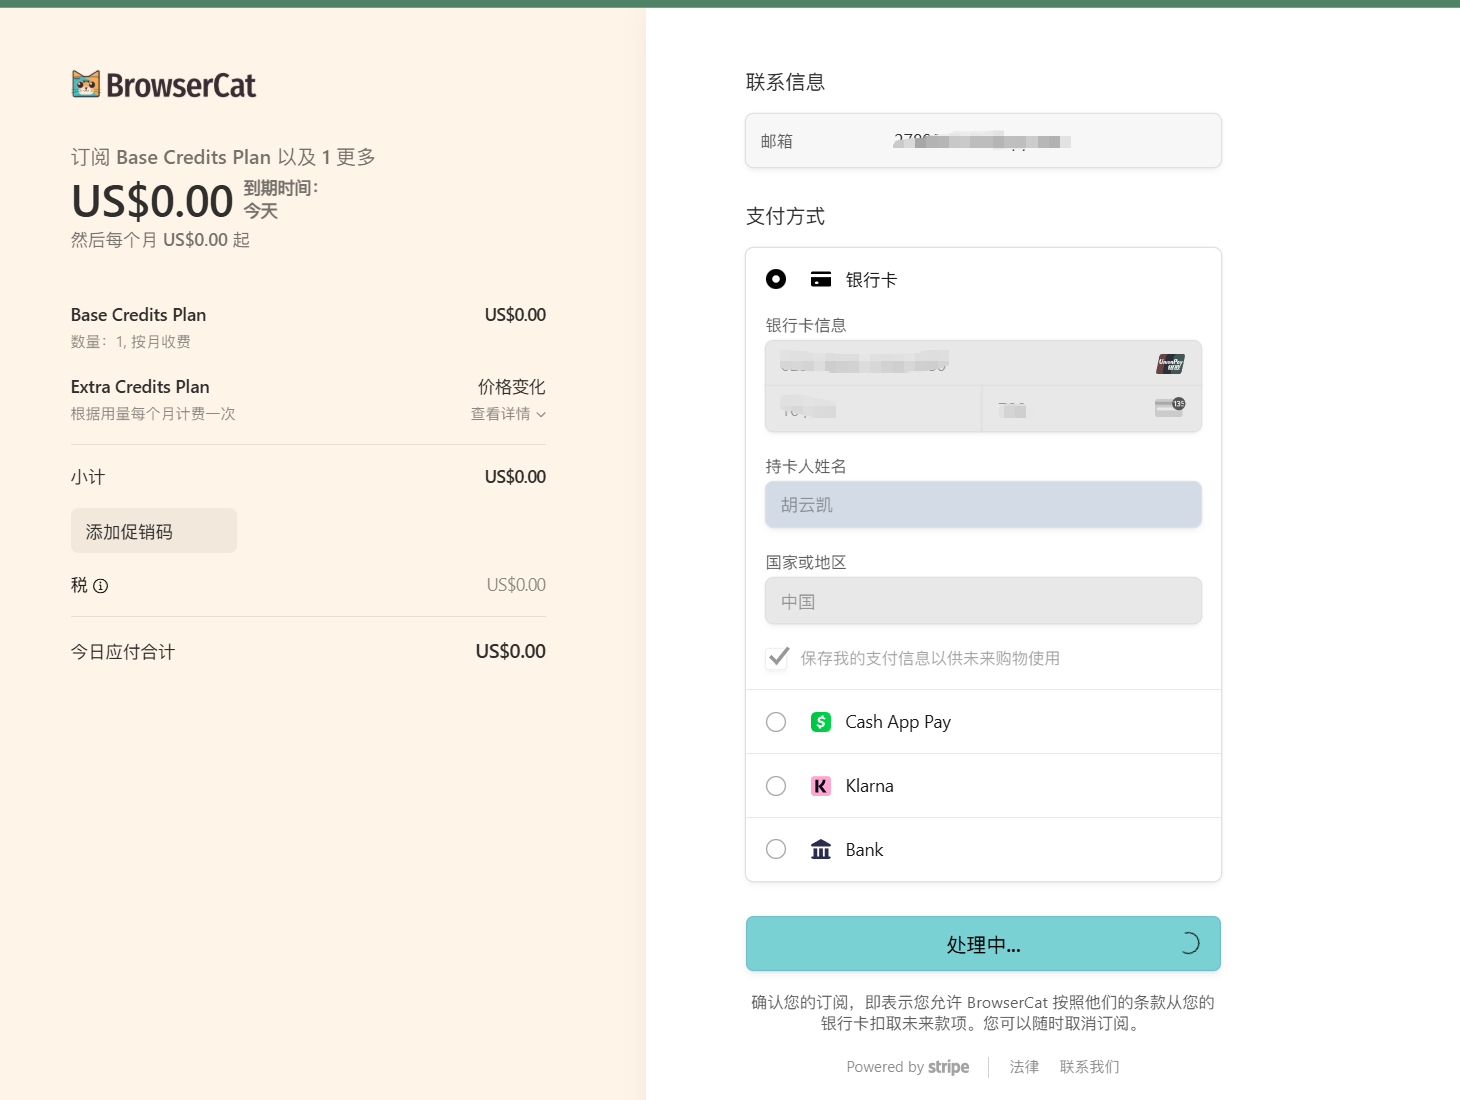The height and width of the screenshot is (1100, 1460).
Task: Select the 银行卡 payment radio button
Action: tap(776, 279)
